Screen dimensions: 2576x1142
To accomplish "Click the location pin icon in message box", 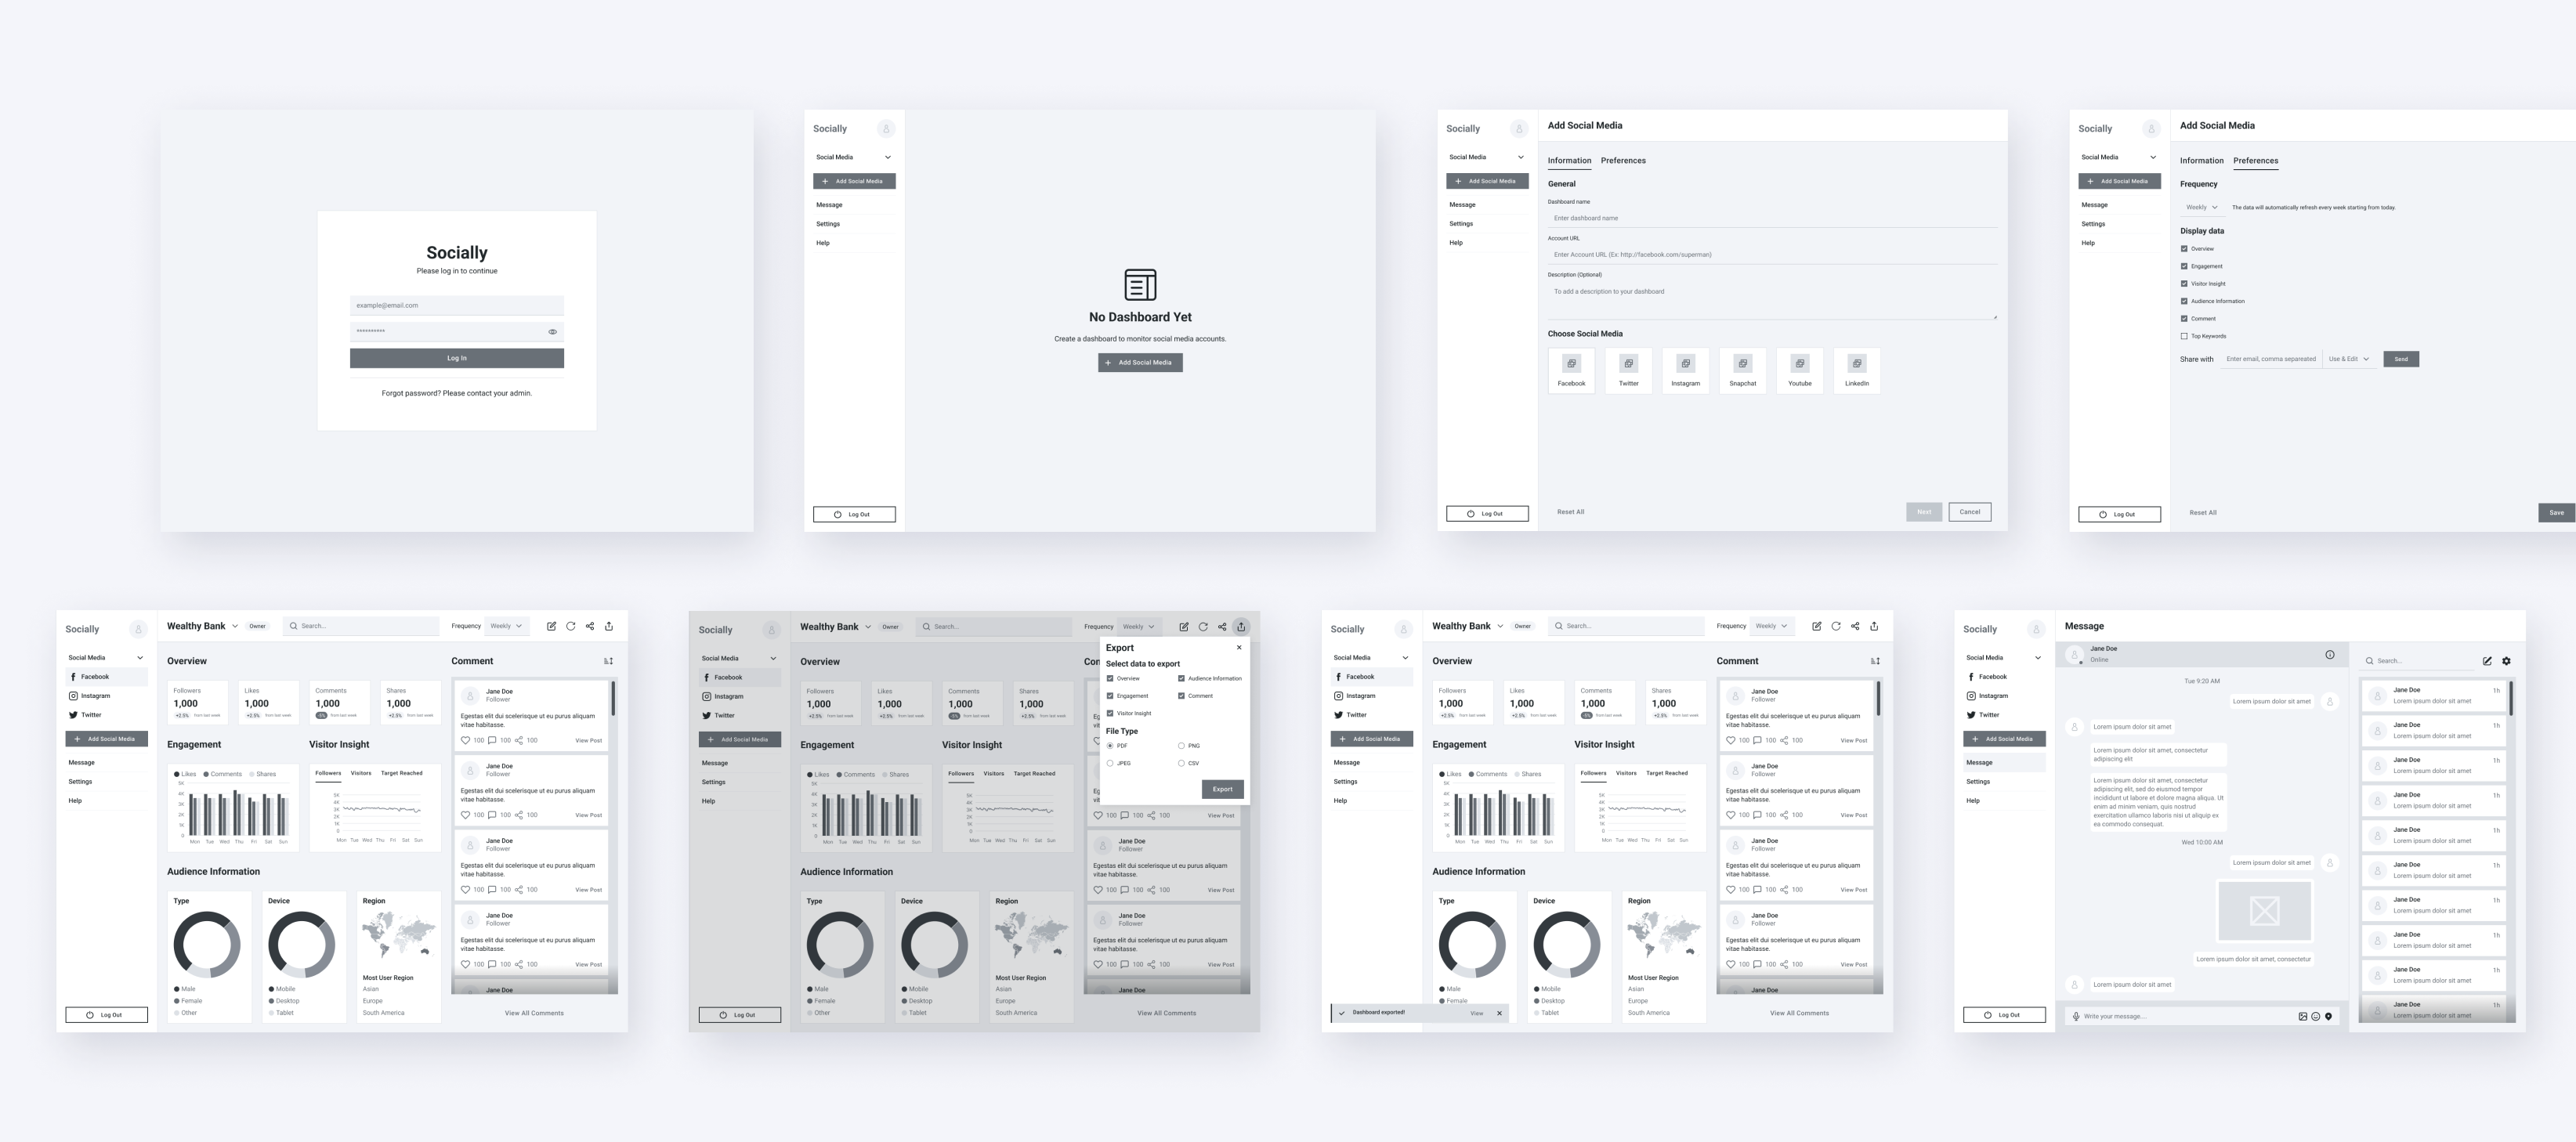I will coord(2328,1016).
